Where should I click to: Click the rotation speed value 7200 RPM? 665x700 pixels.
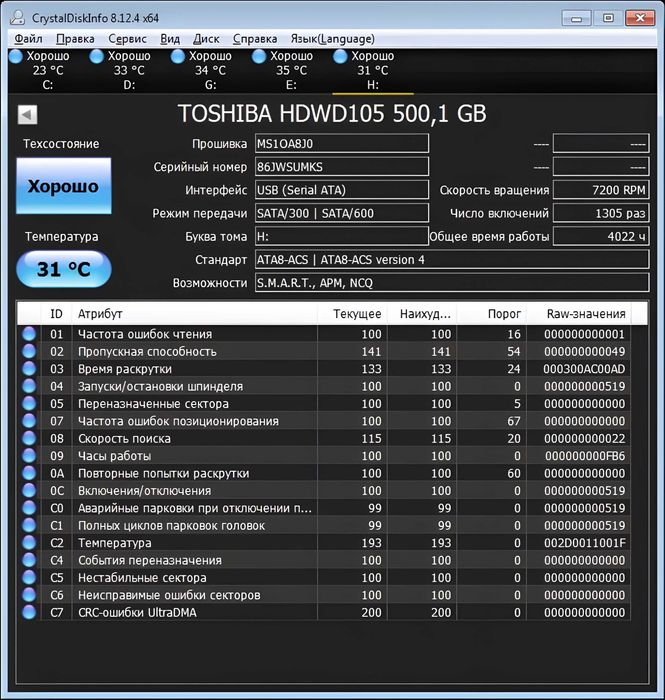click(x=601, y=190)
